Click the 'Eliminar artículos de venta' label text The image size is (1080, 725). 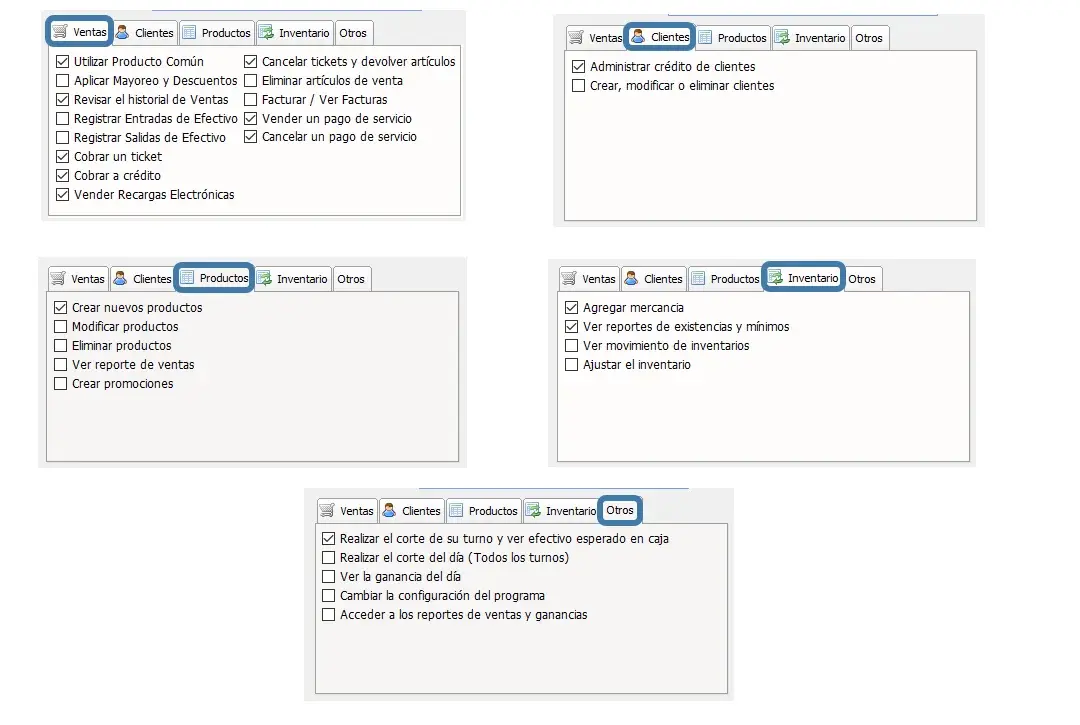[x=332, y=81]
